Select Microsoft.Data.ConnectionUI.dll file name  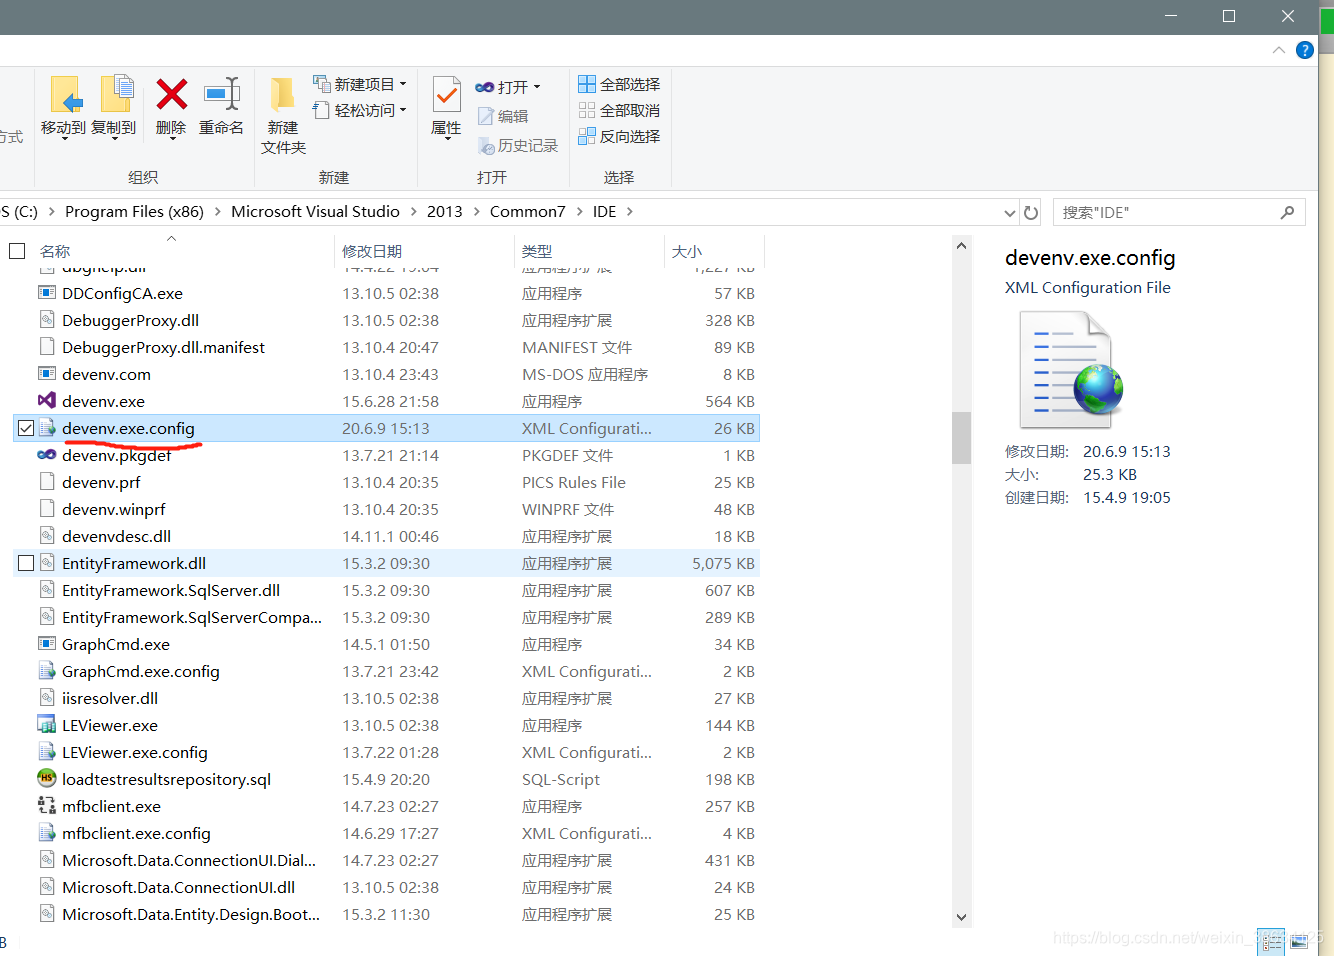(x=178, y=887)
